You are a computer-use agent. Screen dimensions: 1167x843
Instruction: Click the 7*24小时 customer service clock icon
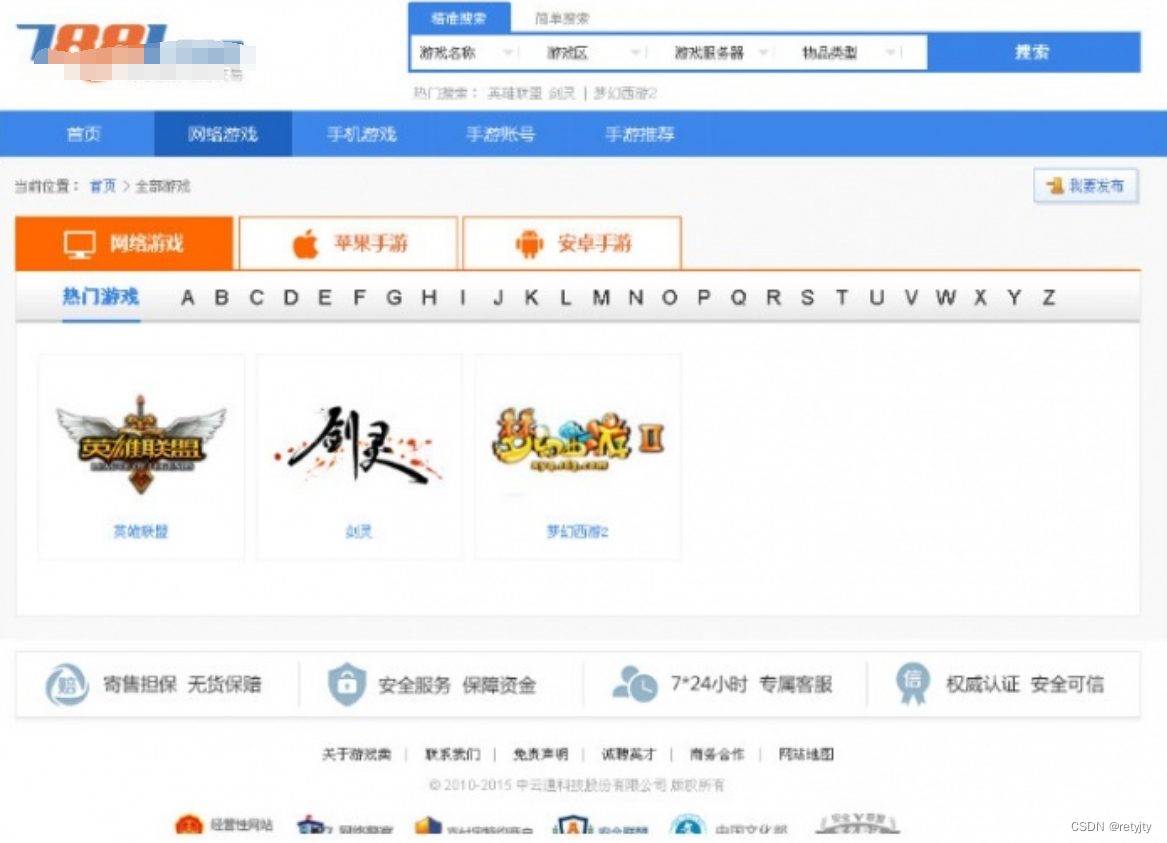point(634,684)
